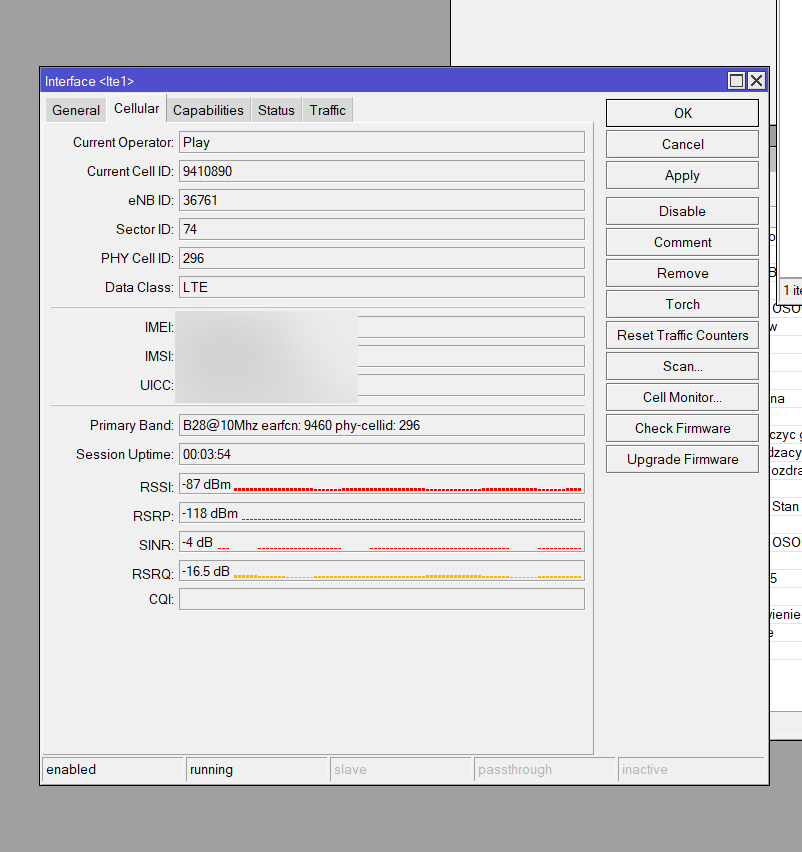
Task: Go to the Traffic tab
Action: [x=328, y=110]
